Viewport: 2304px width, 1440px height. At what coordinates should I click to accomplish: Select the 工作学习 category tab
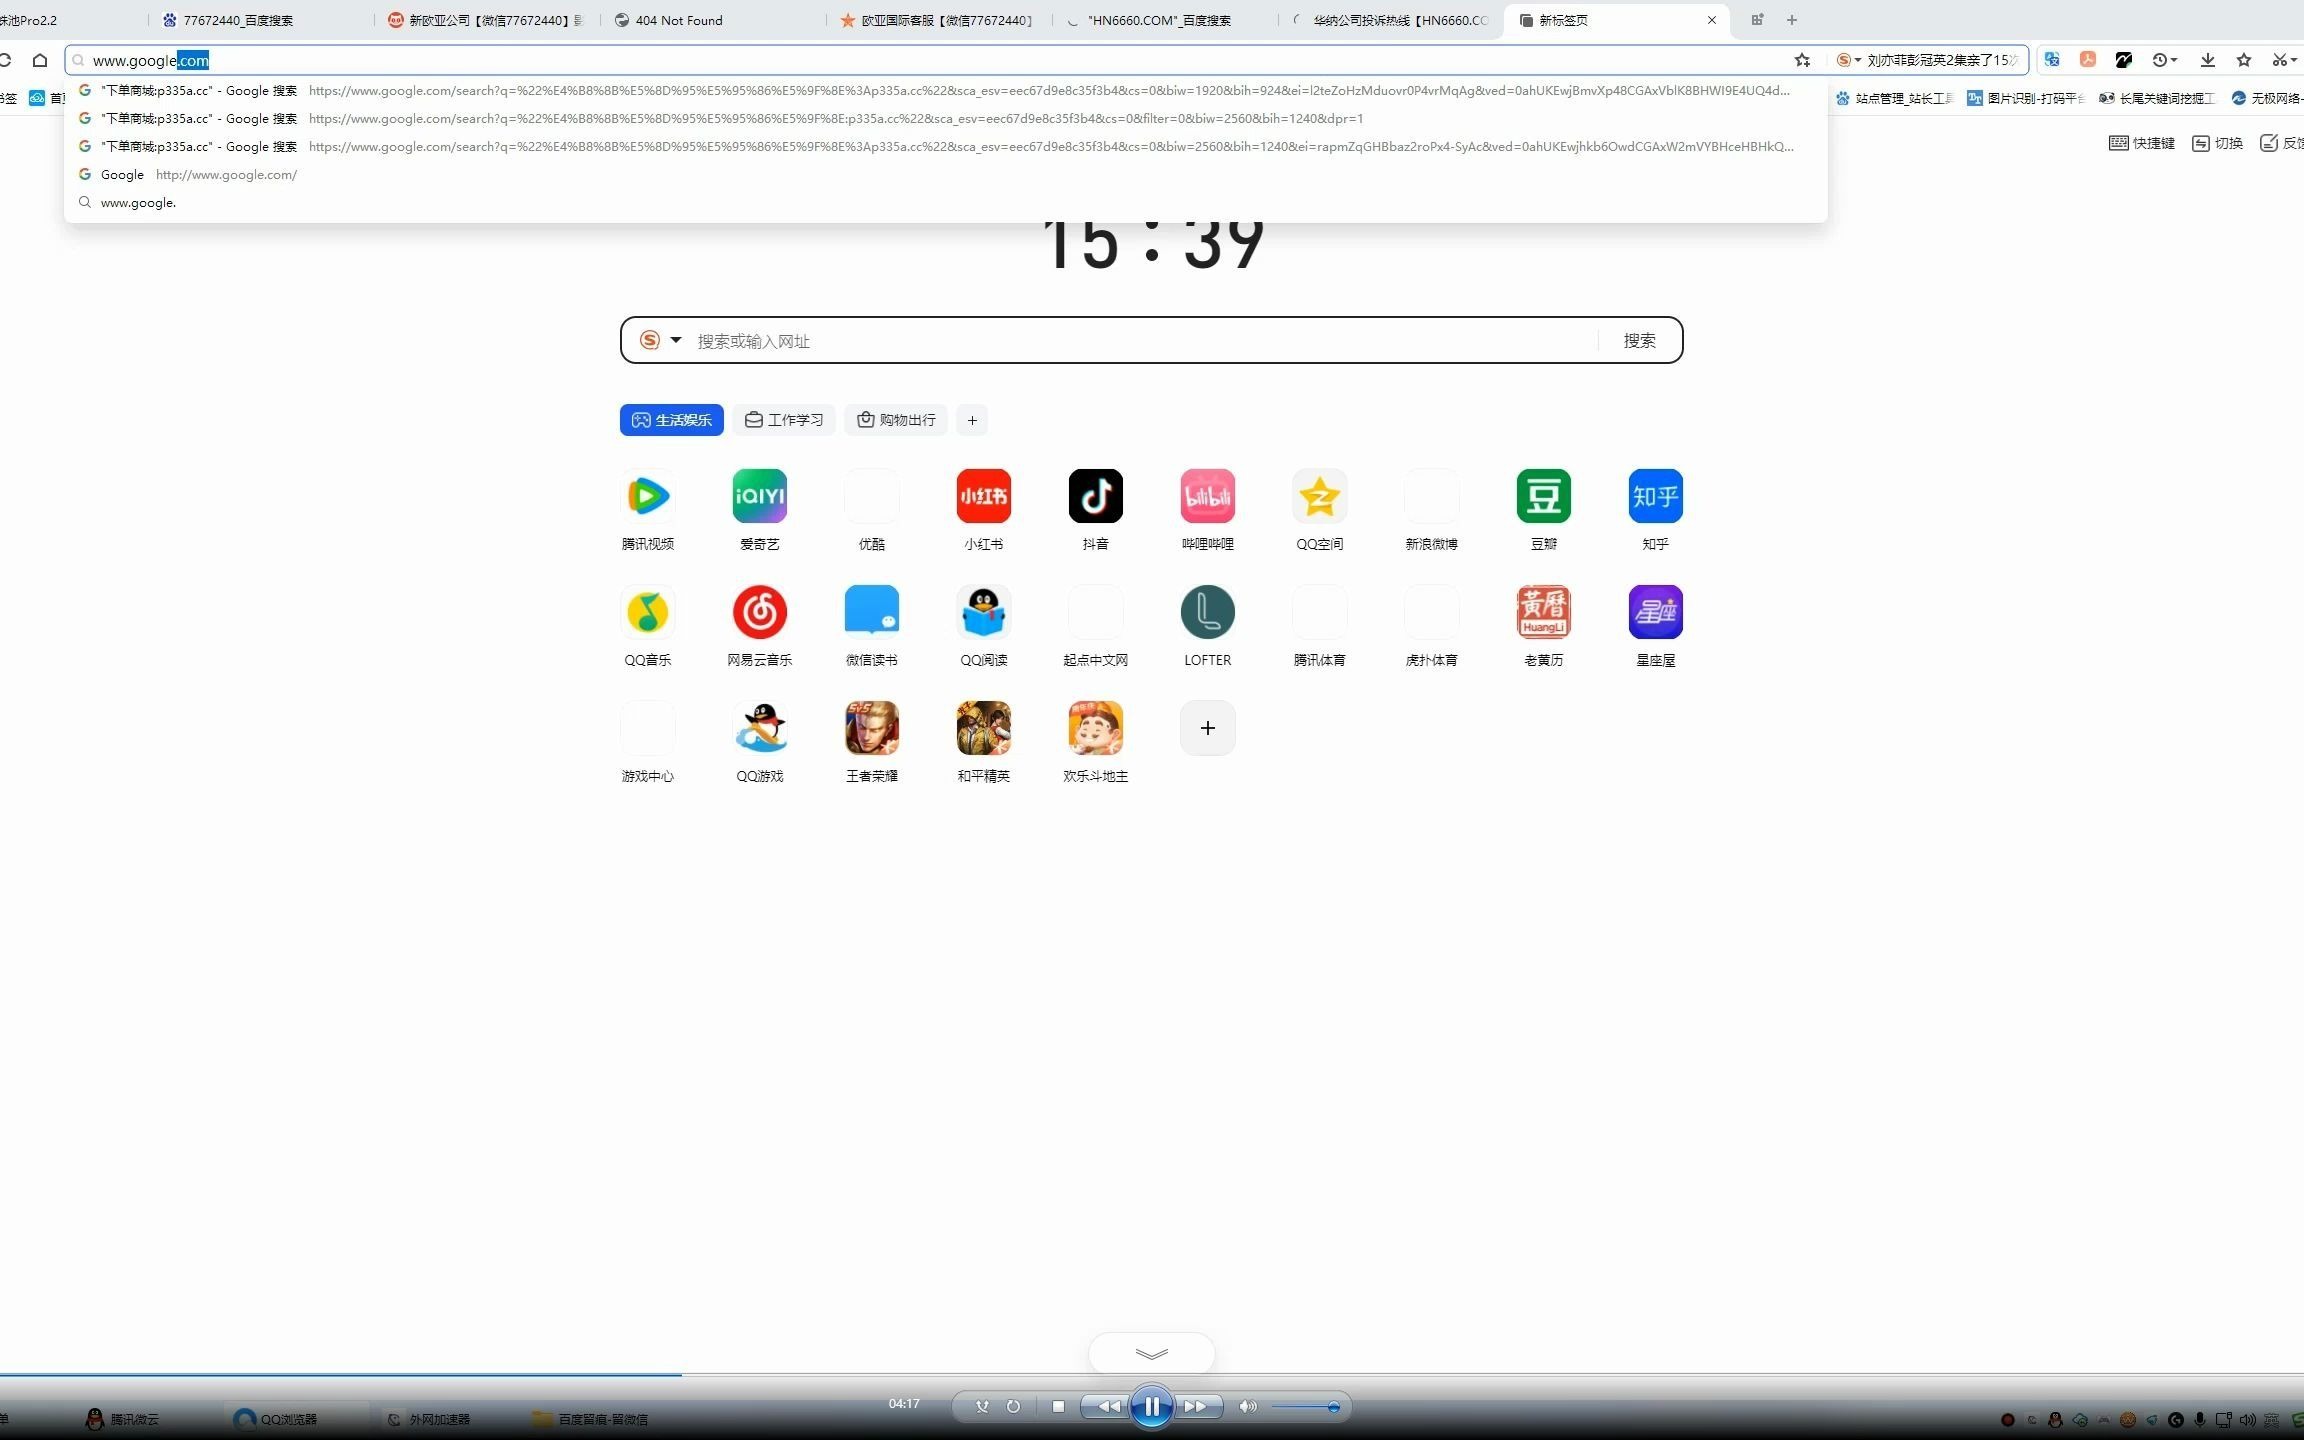click(784, 420)
